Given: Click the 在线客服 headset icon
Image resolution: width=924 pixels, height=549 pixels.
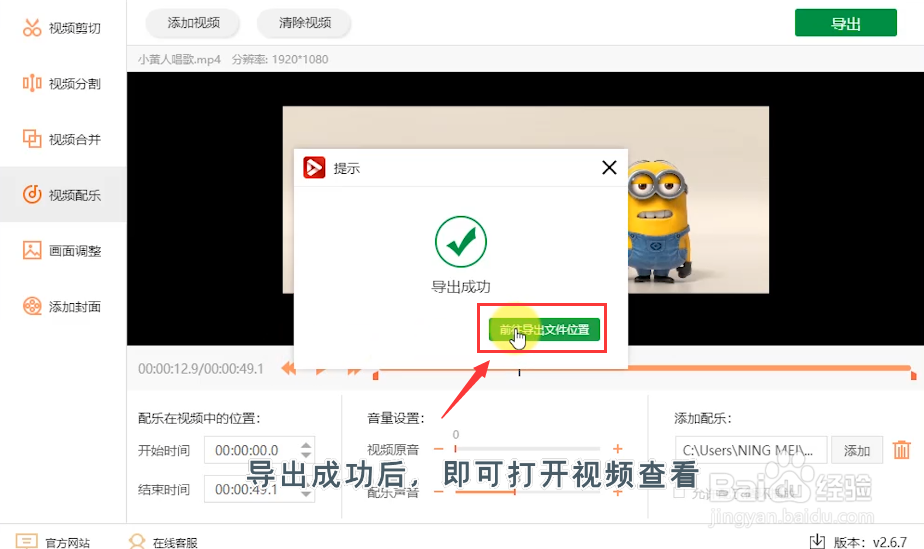Looking at the screenshot, I should pos(137,541).
